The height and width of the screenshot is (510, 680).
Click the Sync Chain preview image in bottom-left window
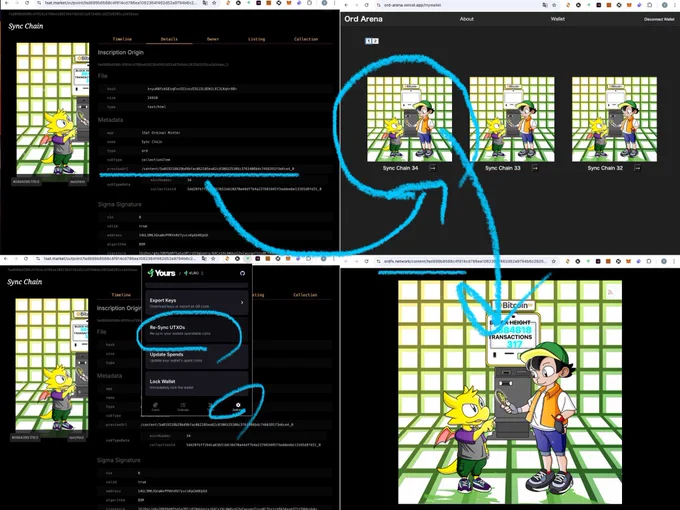52,364
